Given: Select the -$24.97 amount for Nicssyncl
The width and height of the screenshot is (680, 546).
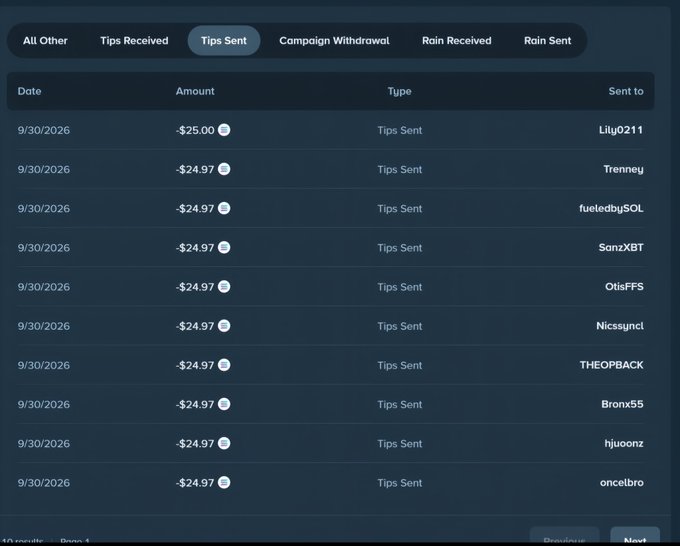Looking at the screenshot, I should pos(195,326).
